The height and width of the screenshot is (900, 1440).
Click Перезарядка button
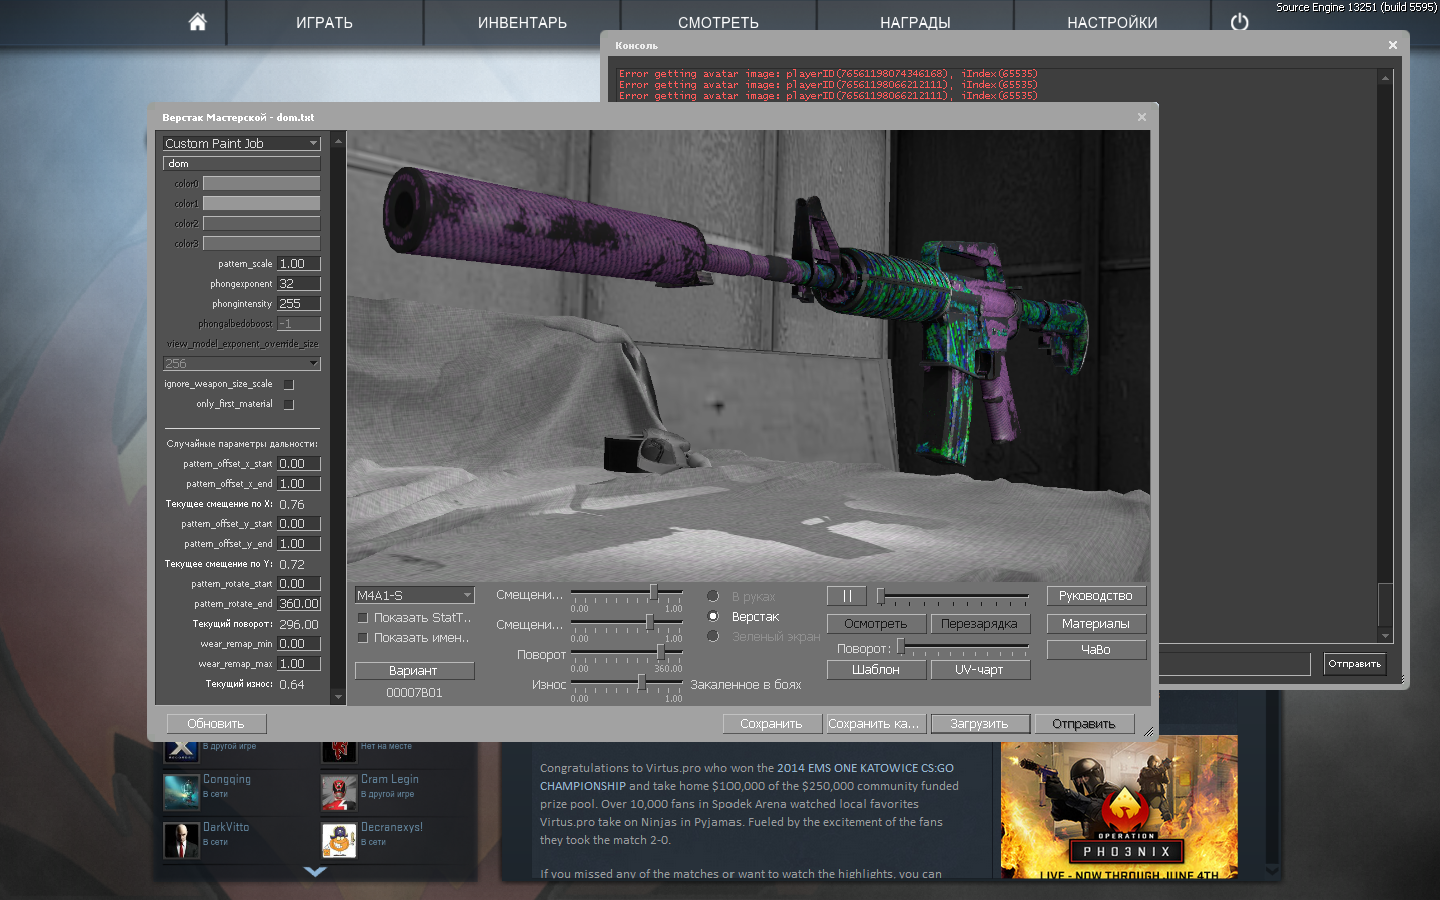[x=979, y=624]
